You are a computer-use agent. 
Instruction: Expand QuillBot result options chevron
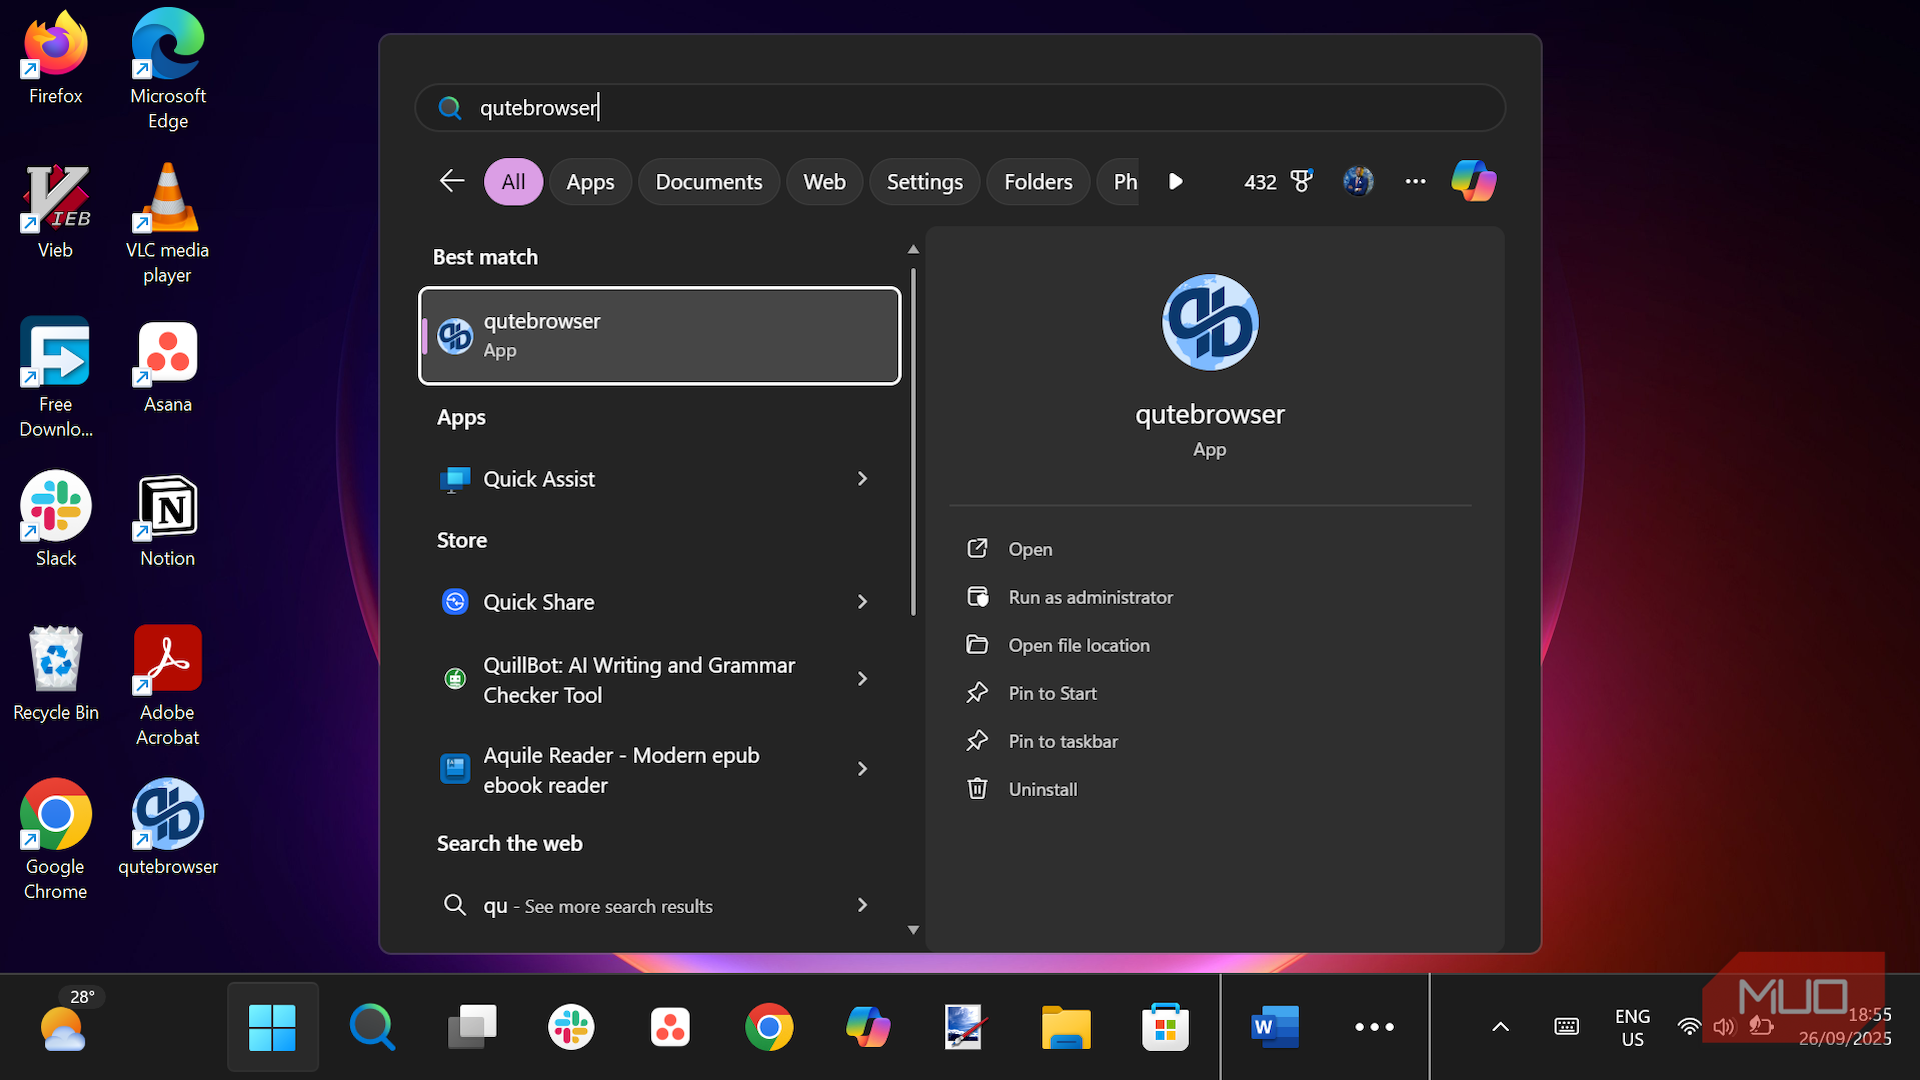(862, 679)
